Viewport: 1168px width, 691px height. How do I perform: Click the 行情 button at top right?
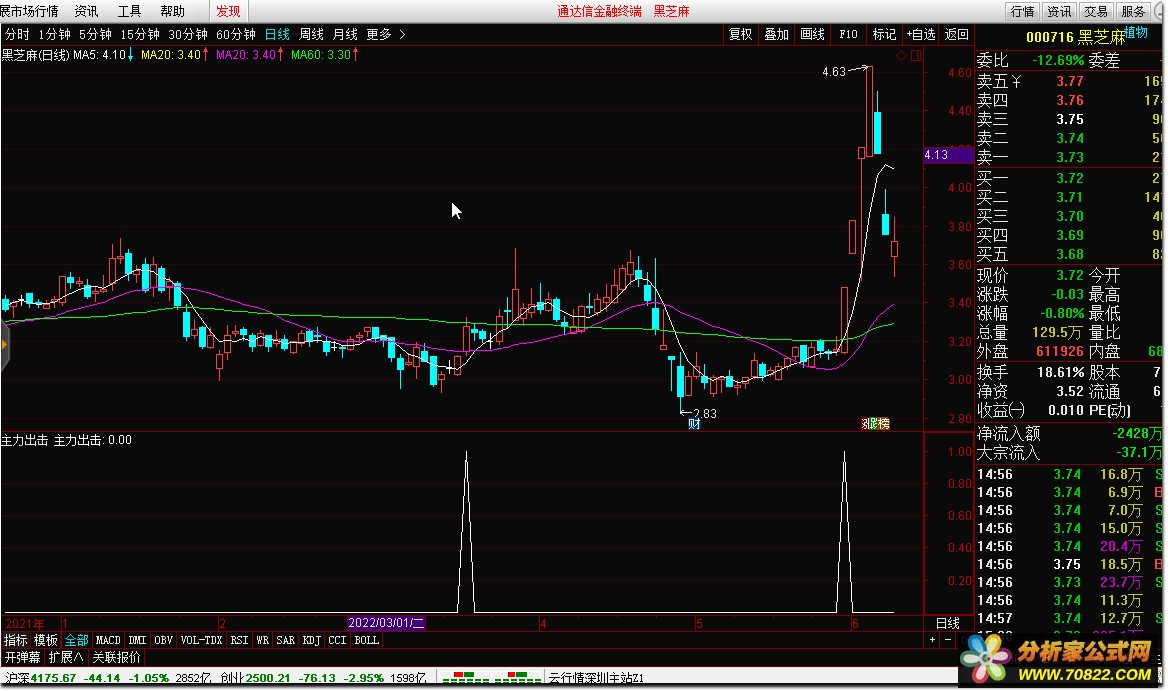point(1023,11)
